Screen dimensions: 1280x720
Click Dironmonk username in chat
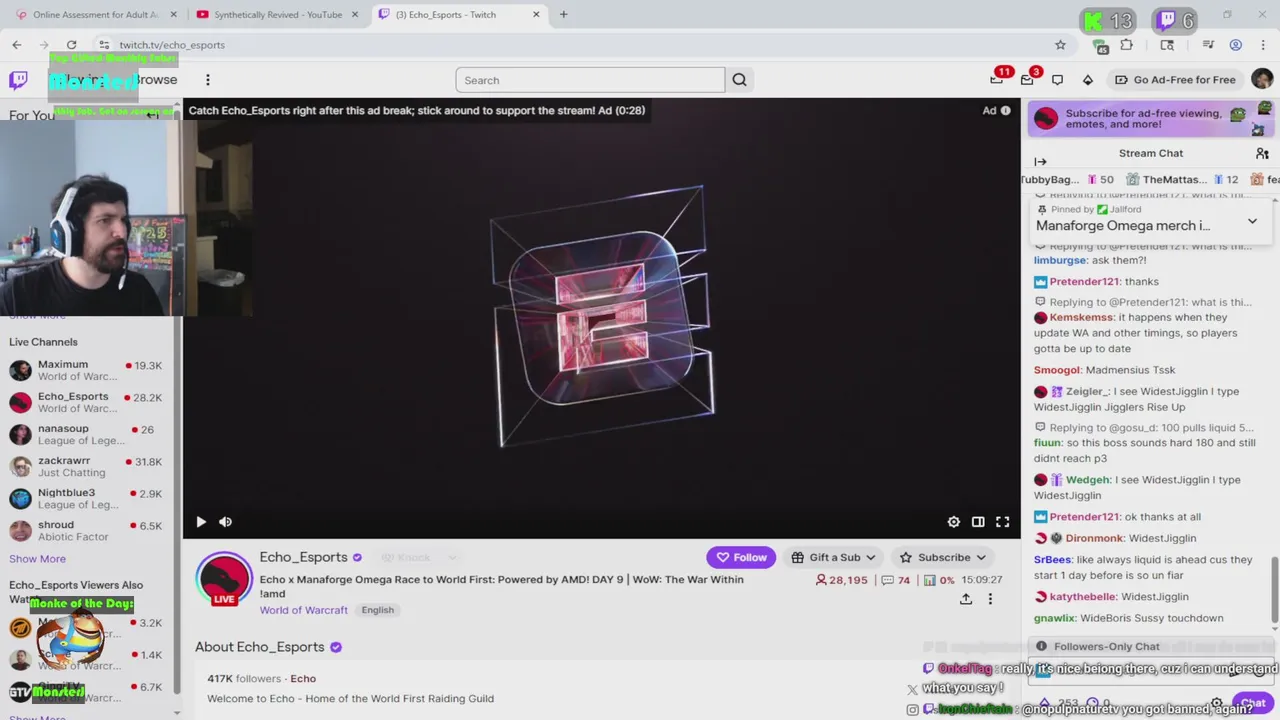click(x=1094, y=538)
